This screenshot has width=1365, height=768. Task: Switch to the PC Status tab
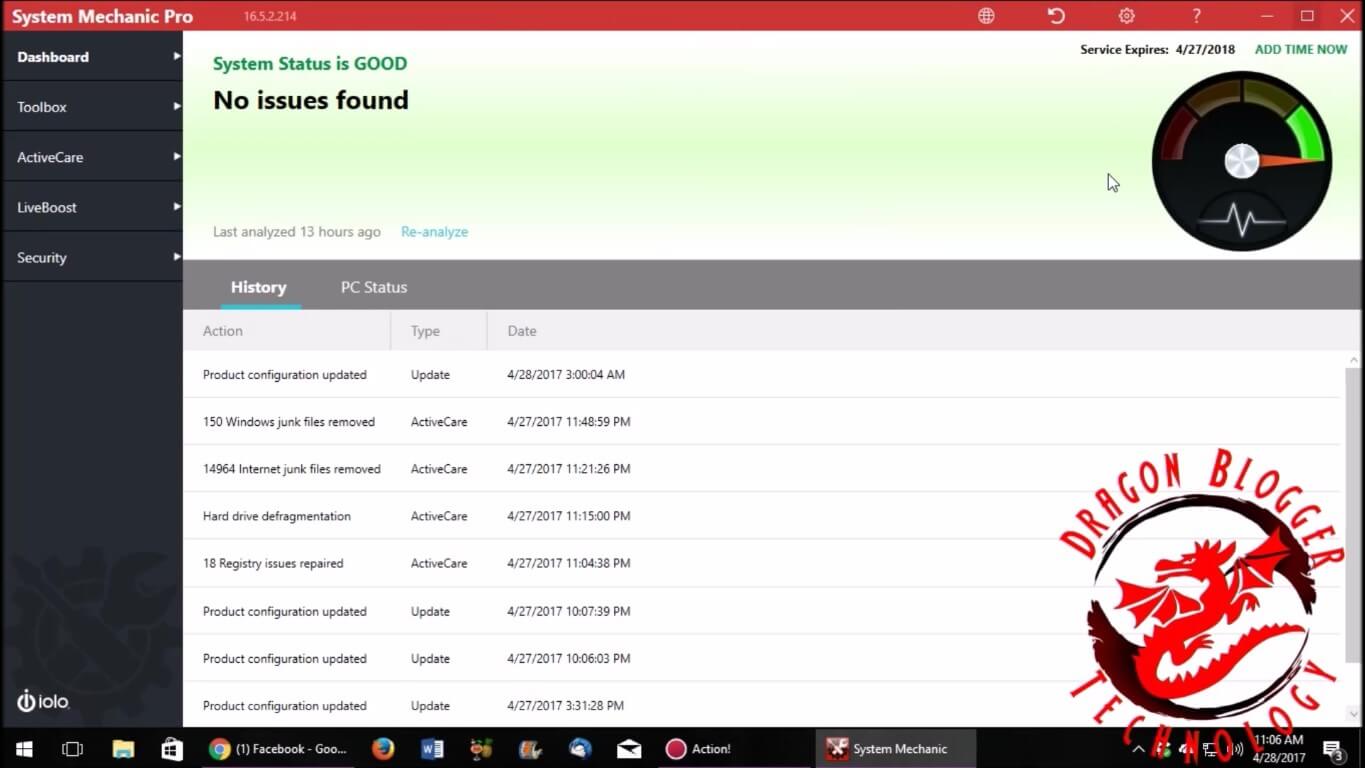[x=373, y=287]
